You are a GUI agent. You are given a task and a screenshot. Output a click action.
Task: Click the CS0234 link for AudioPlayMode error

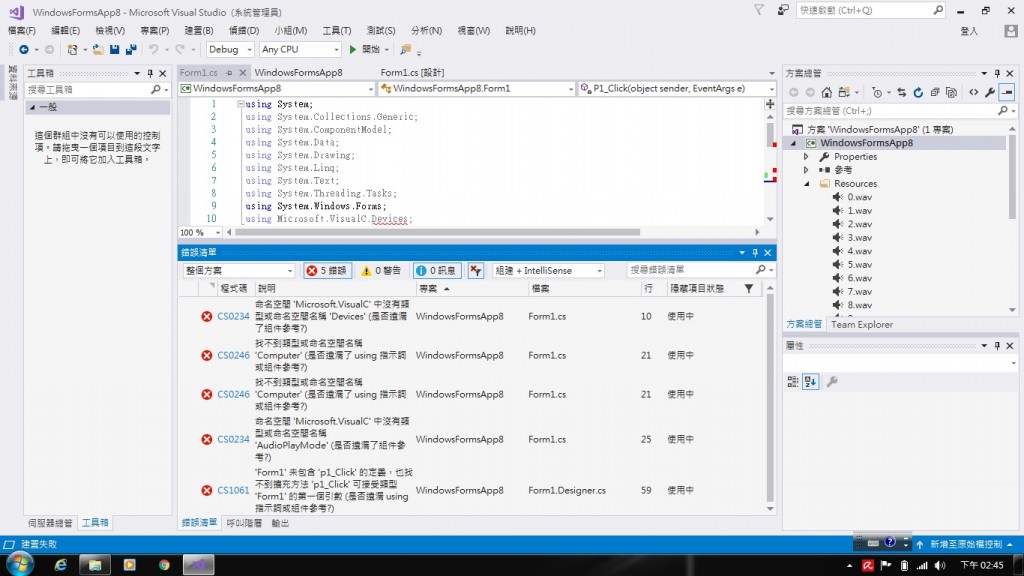point(233,440)
